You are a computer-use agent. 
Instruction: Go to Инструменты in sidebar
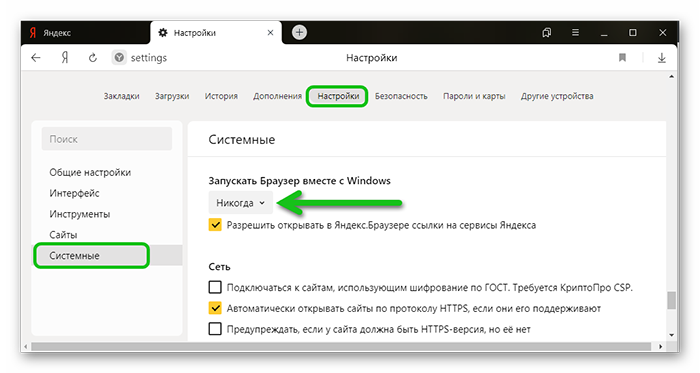click(x=79, y=214)
